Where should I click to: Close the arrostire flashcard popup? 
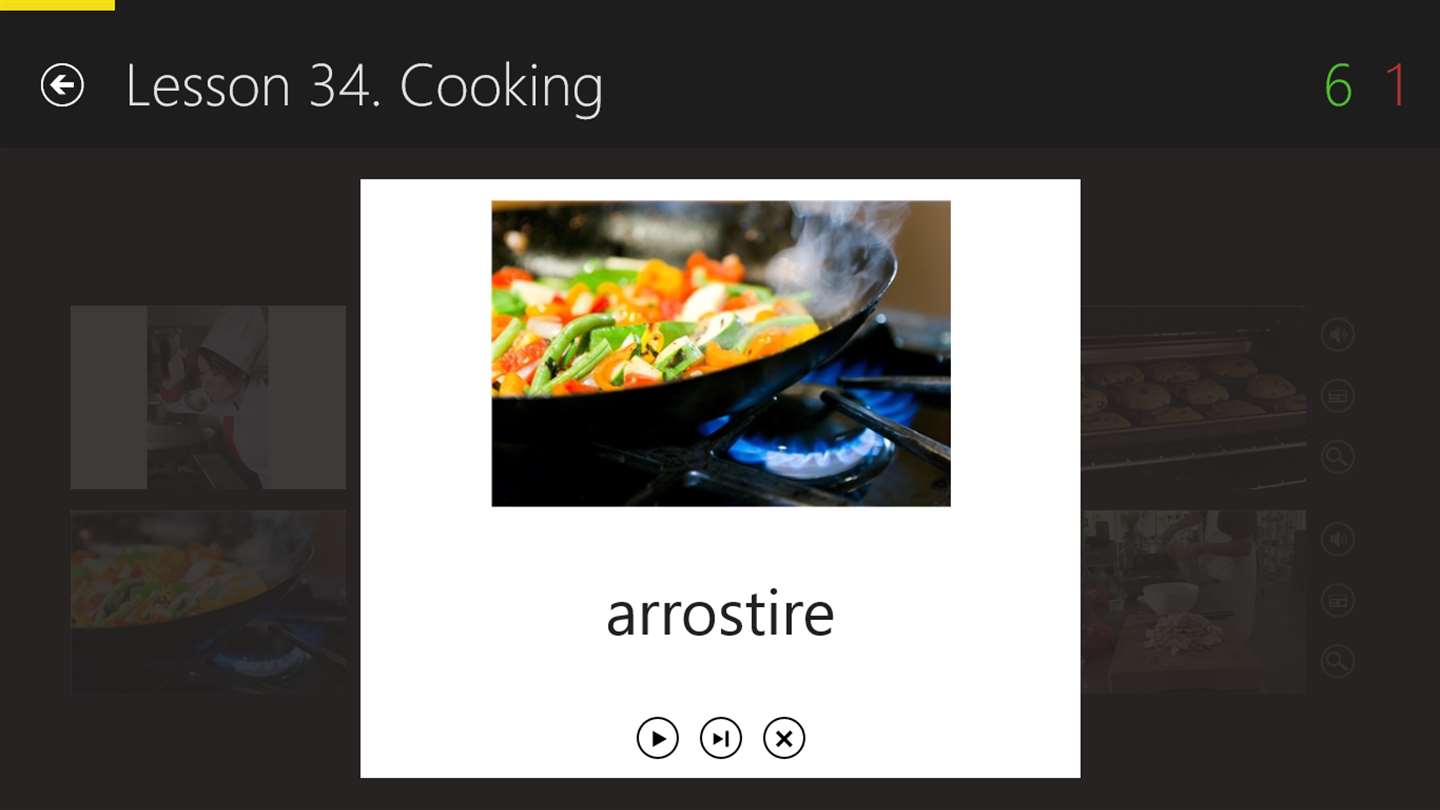click(784, 738)
